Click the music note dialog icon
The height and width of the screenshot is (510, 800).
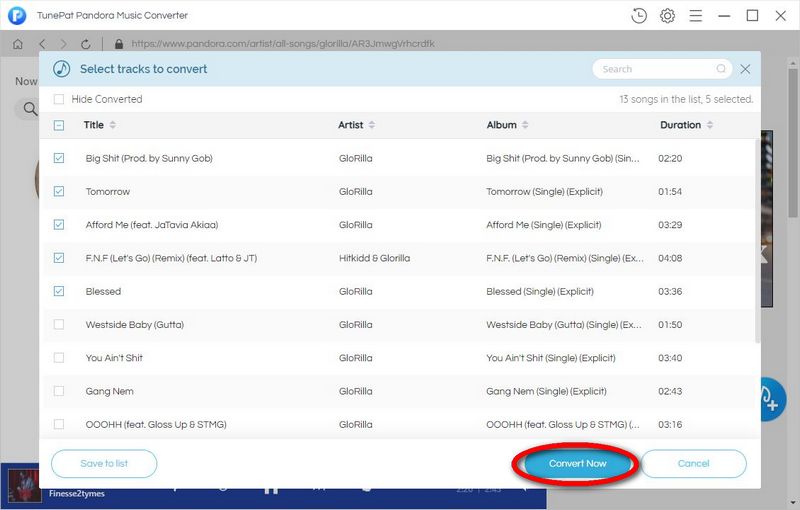click(x=62, y=68)
